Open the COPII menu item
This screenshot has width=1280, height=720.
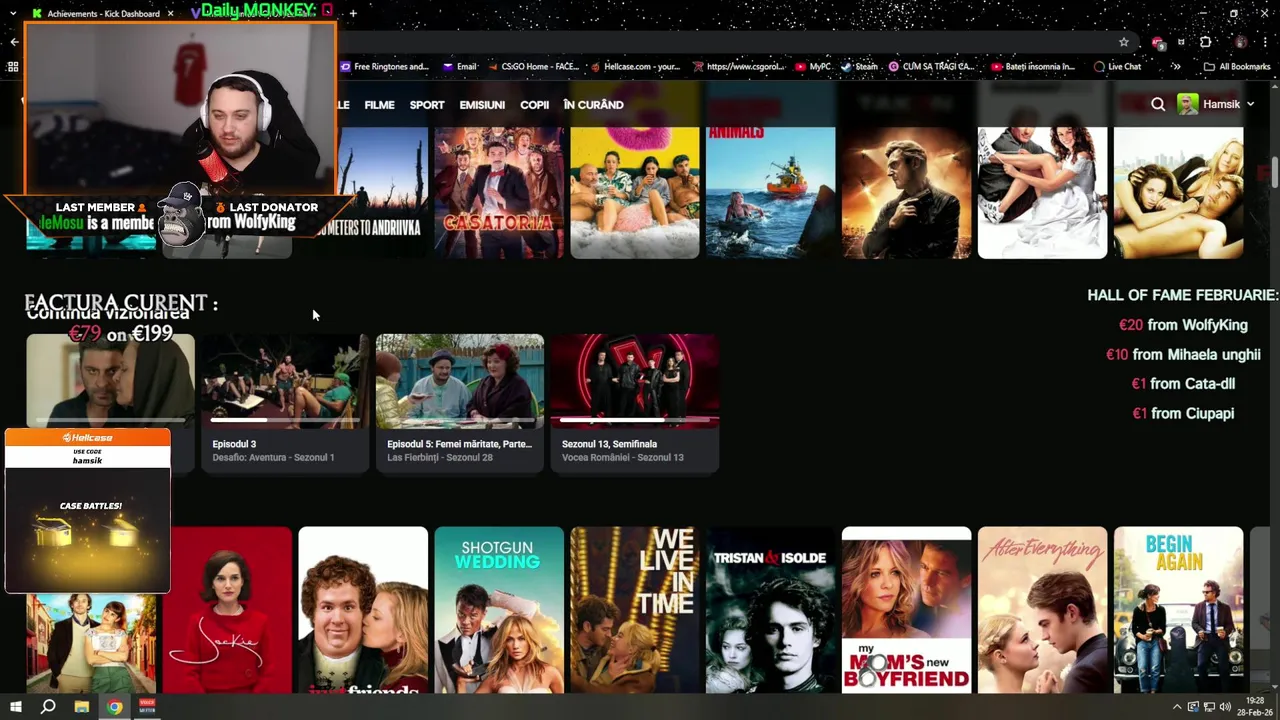tap(534, 105)
